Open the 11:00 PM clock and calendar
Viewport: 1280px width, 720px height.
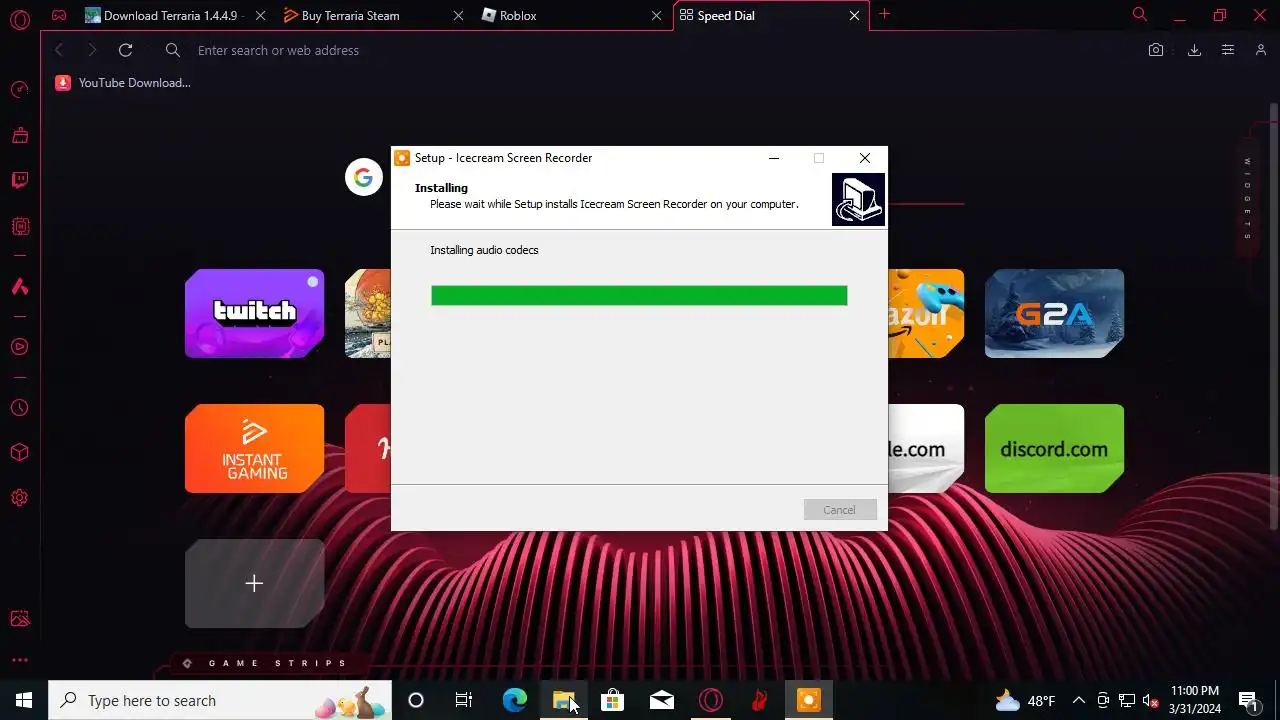[x=1195, y=700]
